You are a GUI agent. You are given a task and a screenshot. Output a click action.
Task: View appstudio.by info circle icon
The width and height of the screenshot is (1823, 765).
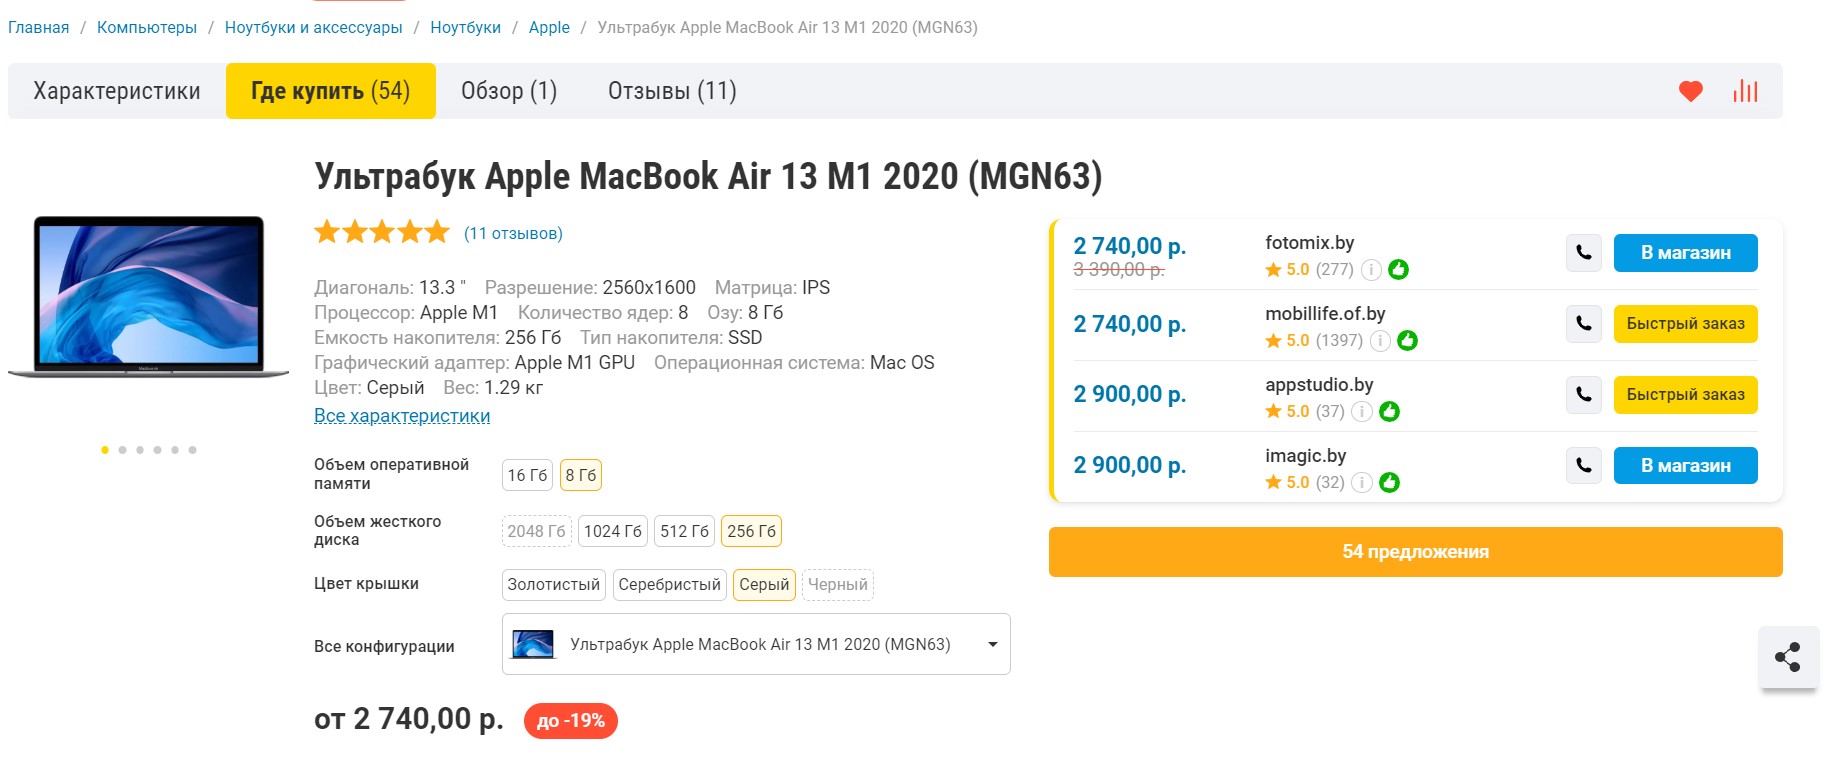[1362, 412]
